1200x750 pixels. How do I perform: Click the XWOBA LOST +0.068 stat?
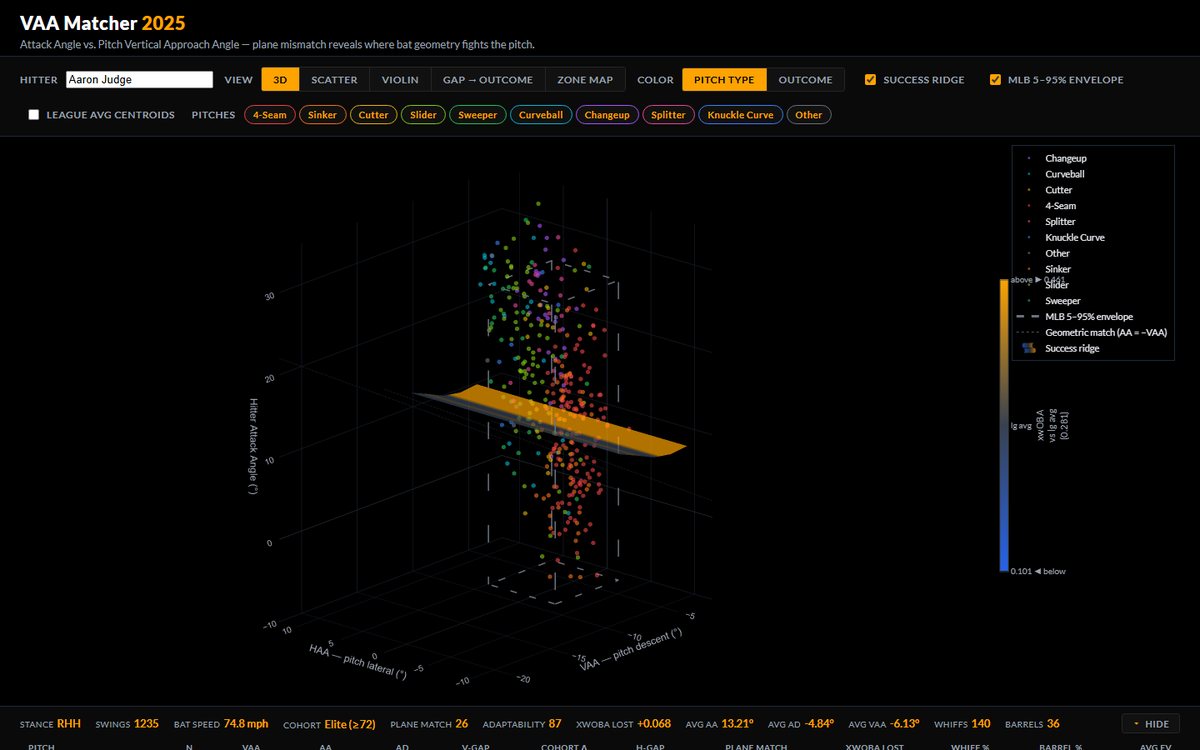coord(625,724)
